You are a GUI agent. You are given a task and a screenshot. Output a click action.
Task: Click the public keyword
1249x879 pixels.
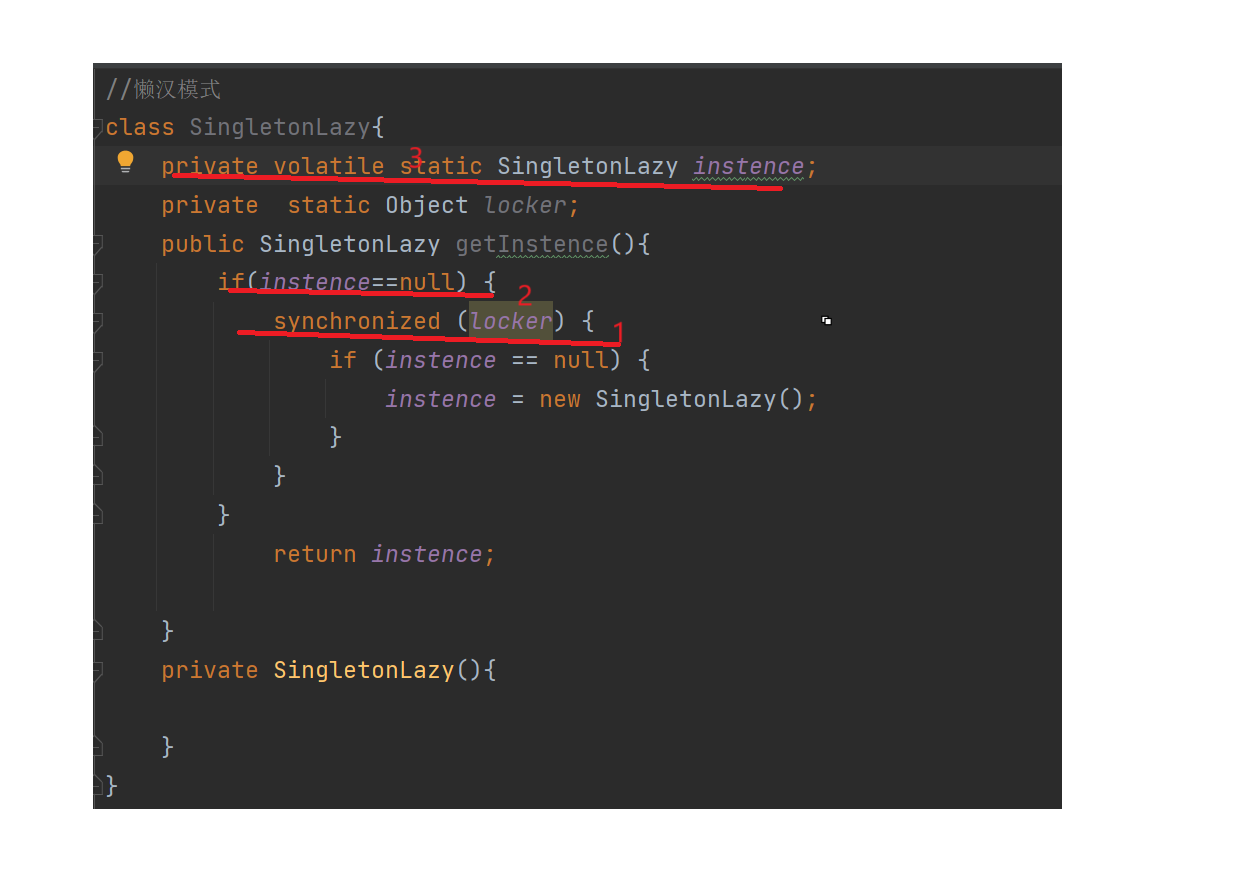203,245
